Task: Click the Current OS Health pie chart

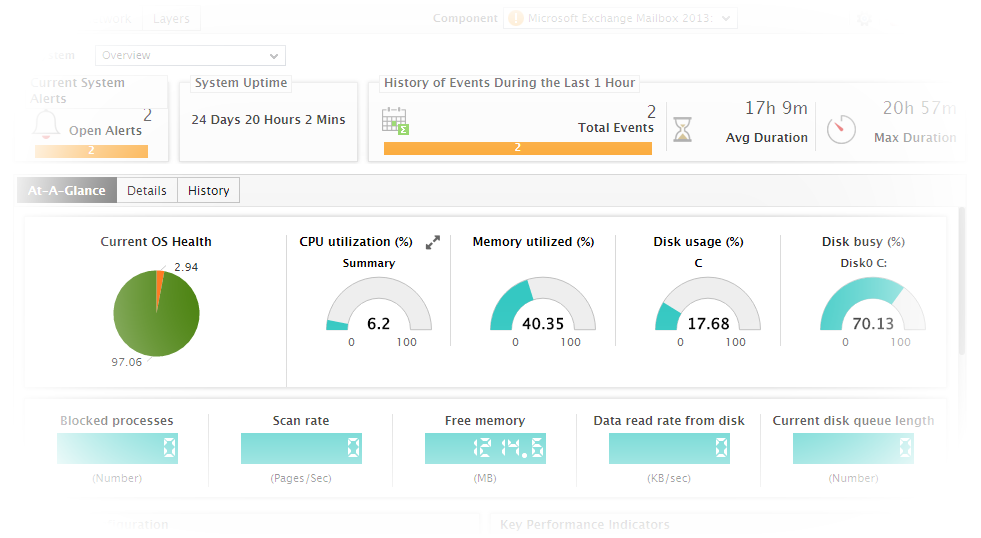Action: tap(156, 314)
